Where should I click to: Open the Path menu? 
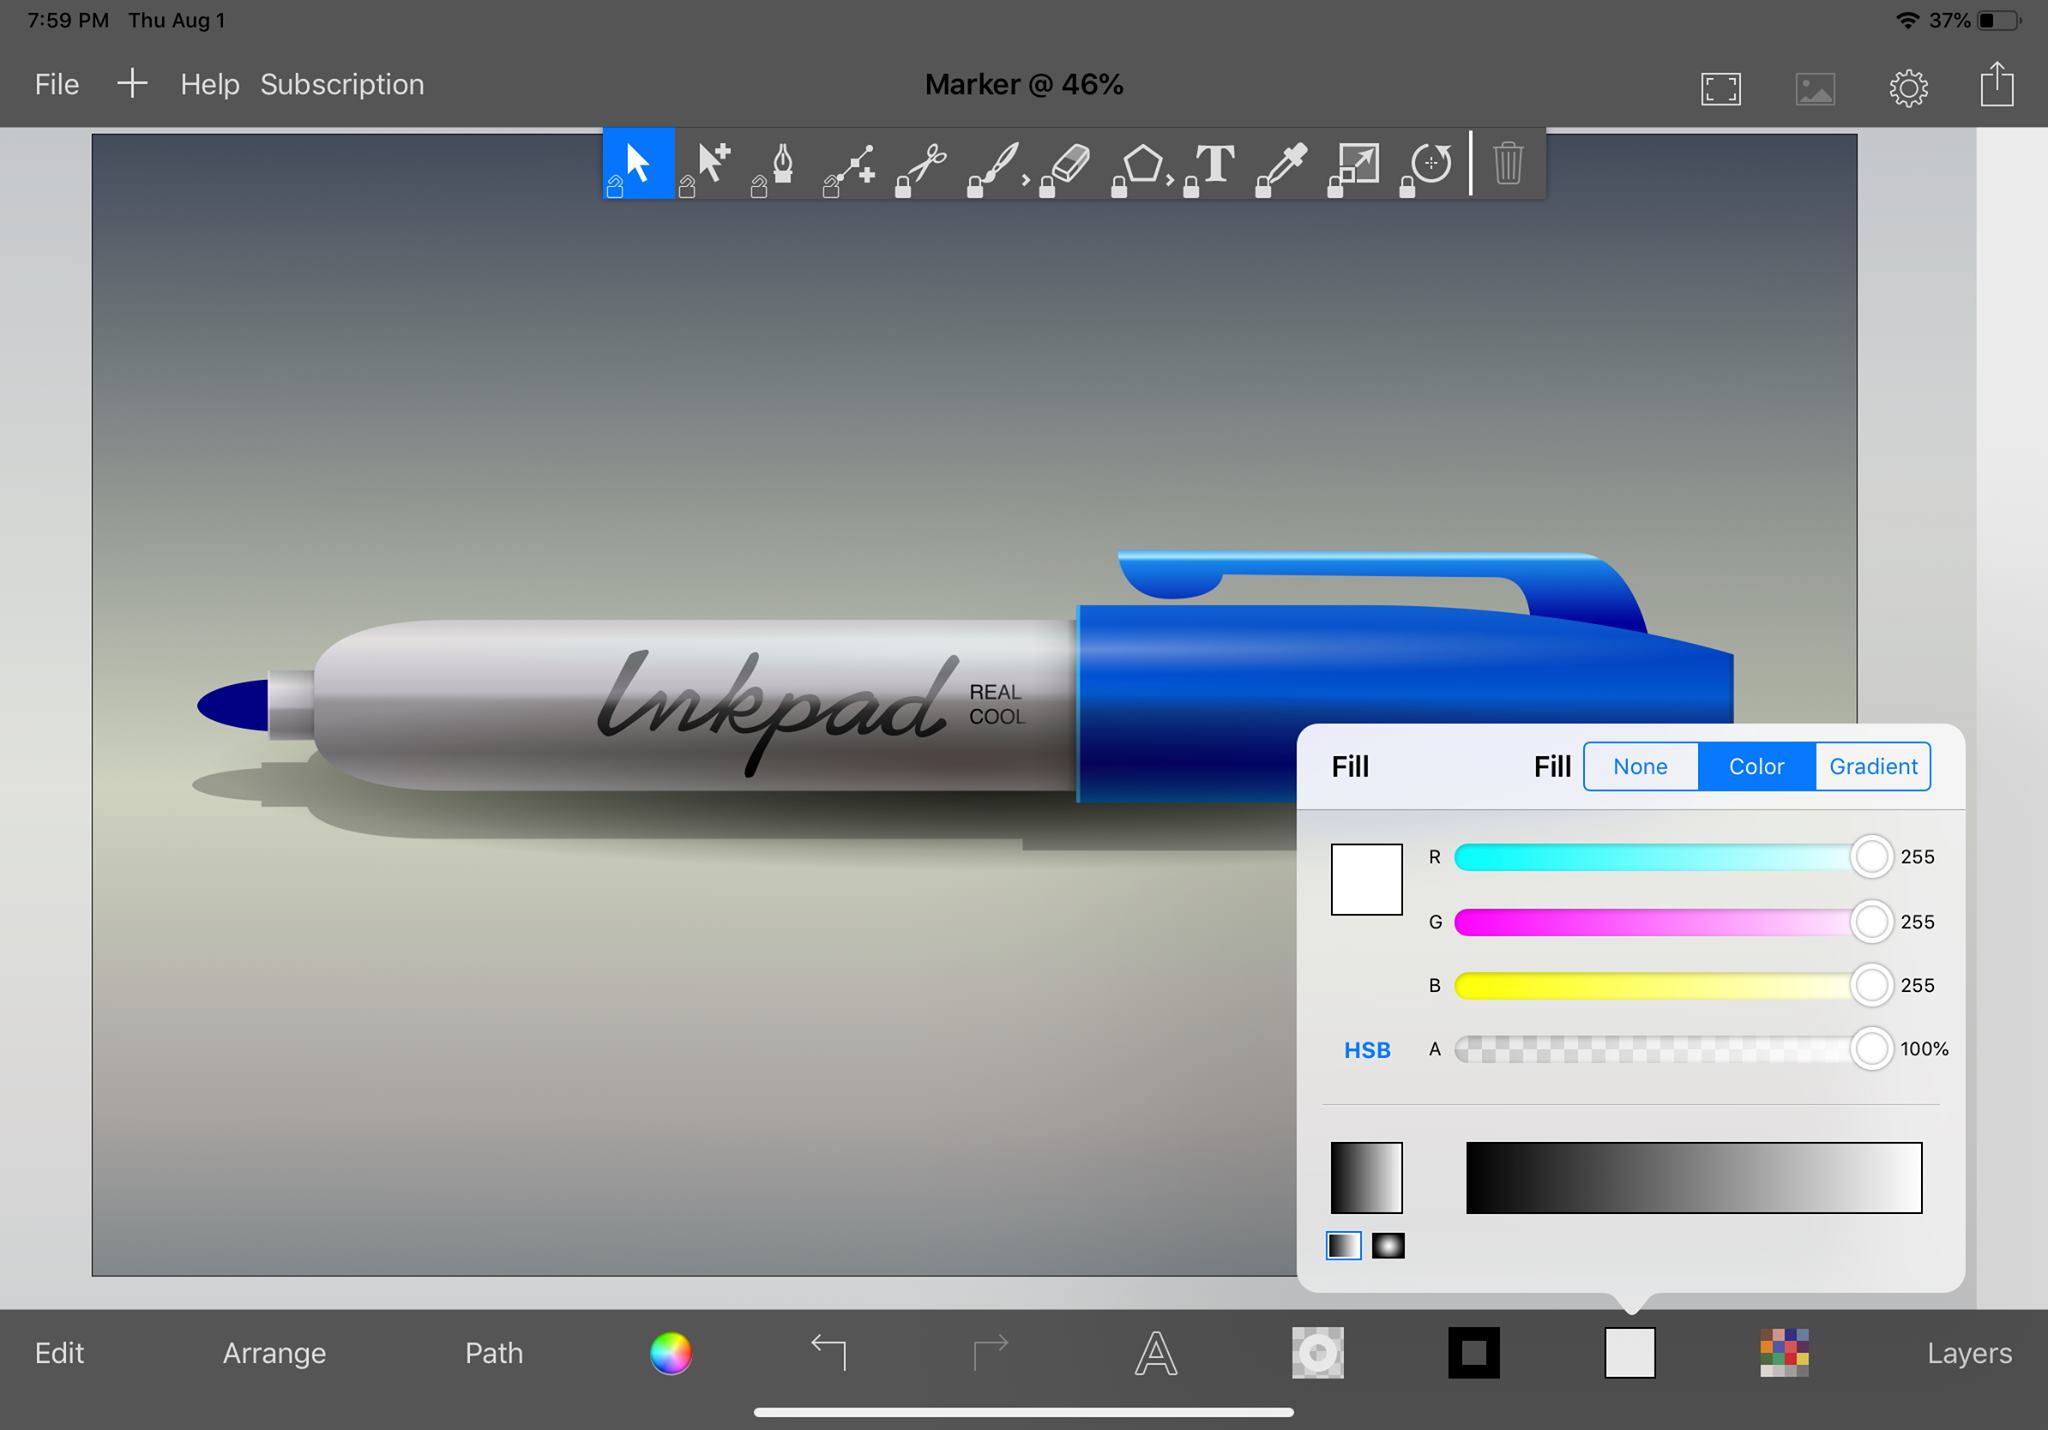tap(494, 1353)
